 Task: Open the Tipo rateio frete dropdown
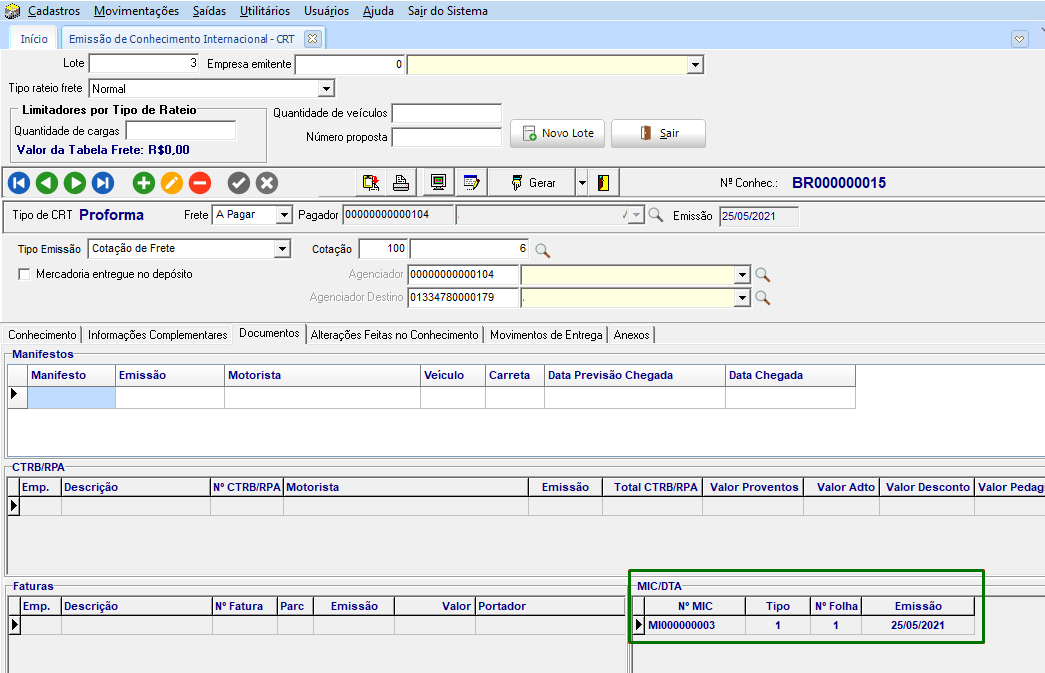[325, 89]
